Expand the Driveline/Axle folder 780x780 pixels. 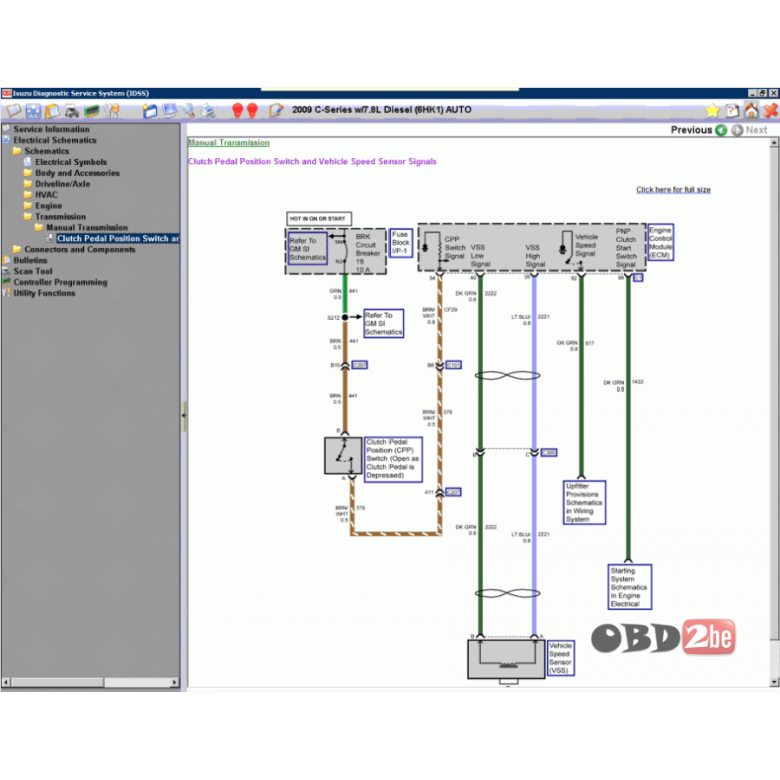coord(28,184)
